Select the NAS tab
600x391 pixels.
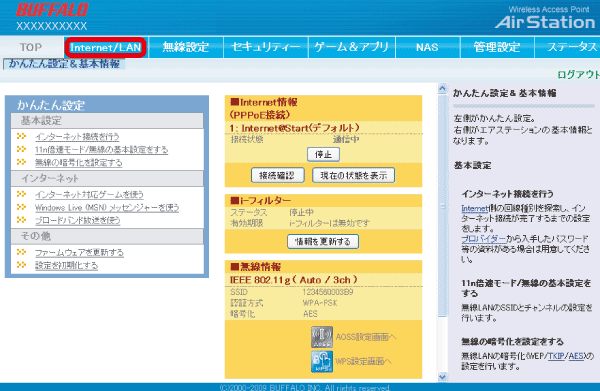pyautogui.click(x=427, y=47)
